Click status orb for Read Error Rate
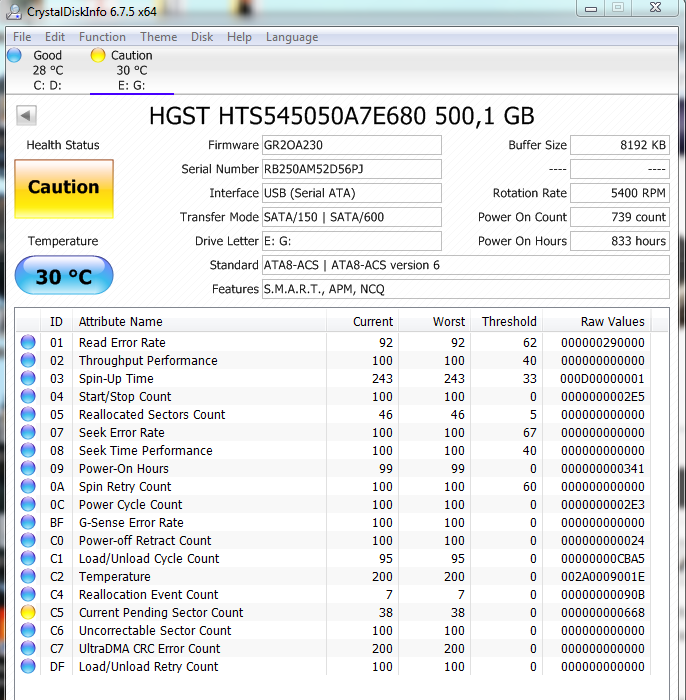 [28, 342]
